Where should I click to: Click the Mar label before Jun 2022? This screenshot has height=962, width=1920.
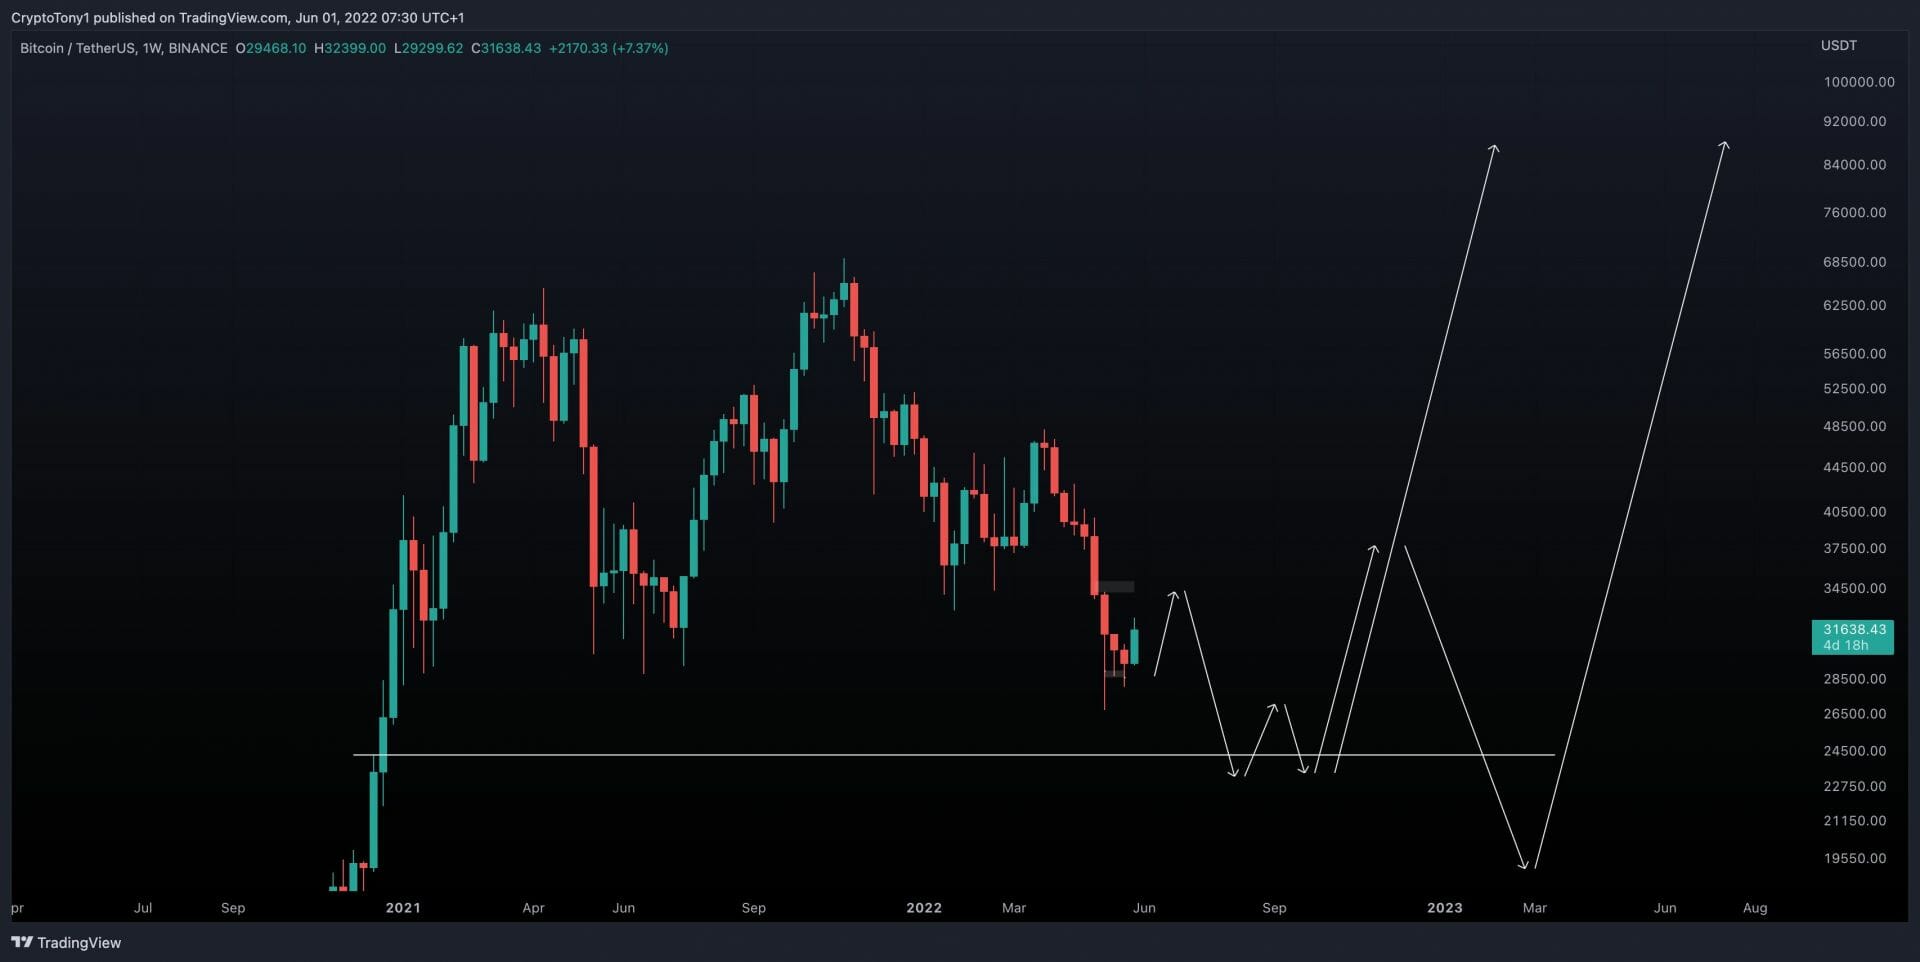coord(1013,908)
